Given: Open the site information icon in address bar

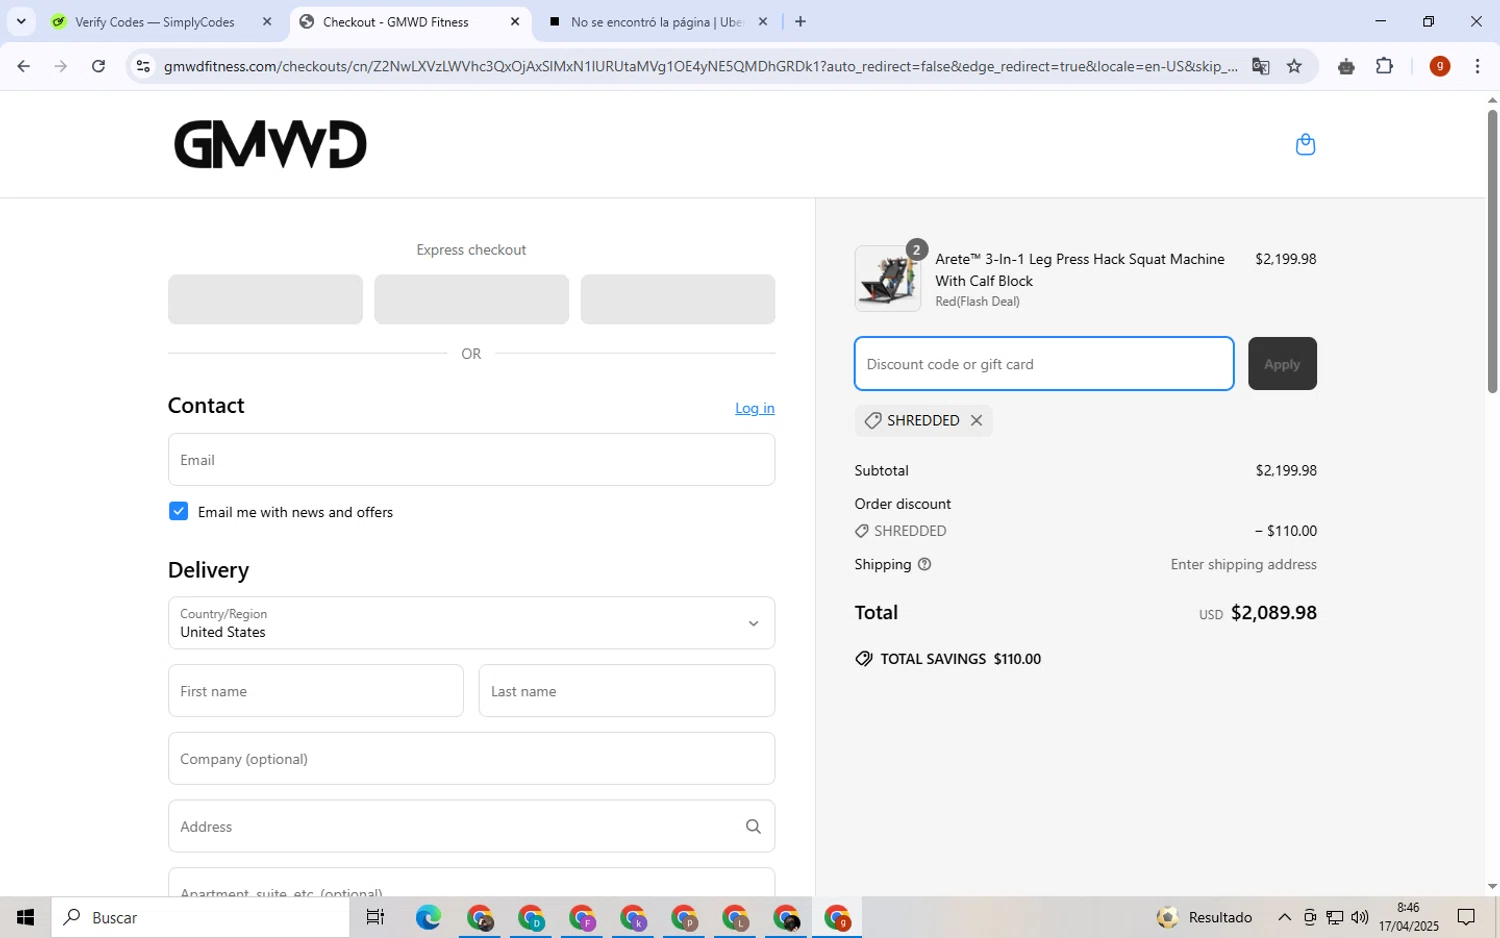Looking at the screenshot, I should pyautogui.click(x=143, y=66).
